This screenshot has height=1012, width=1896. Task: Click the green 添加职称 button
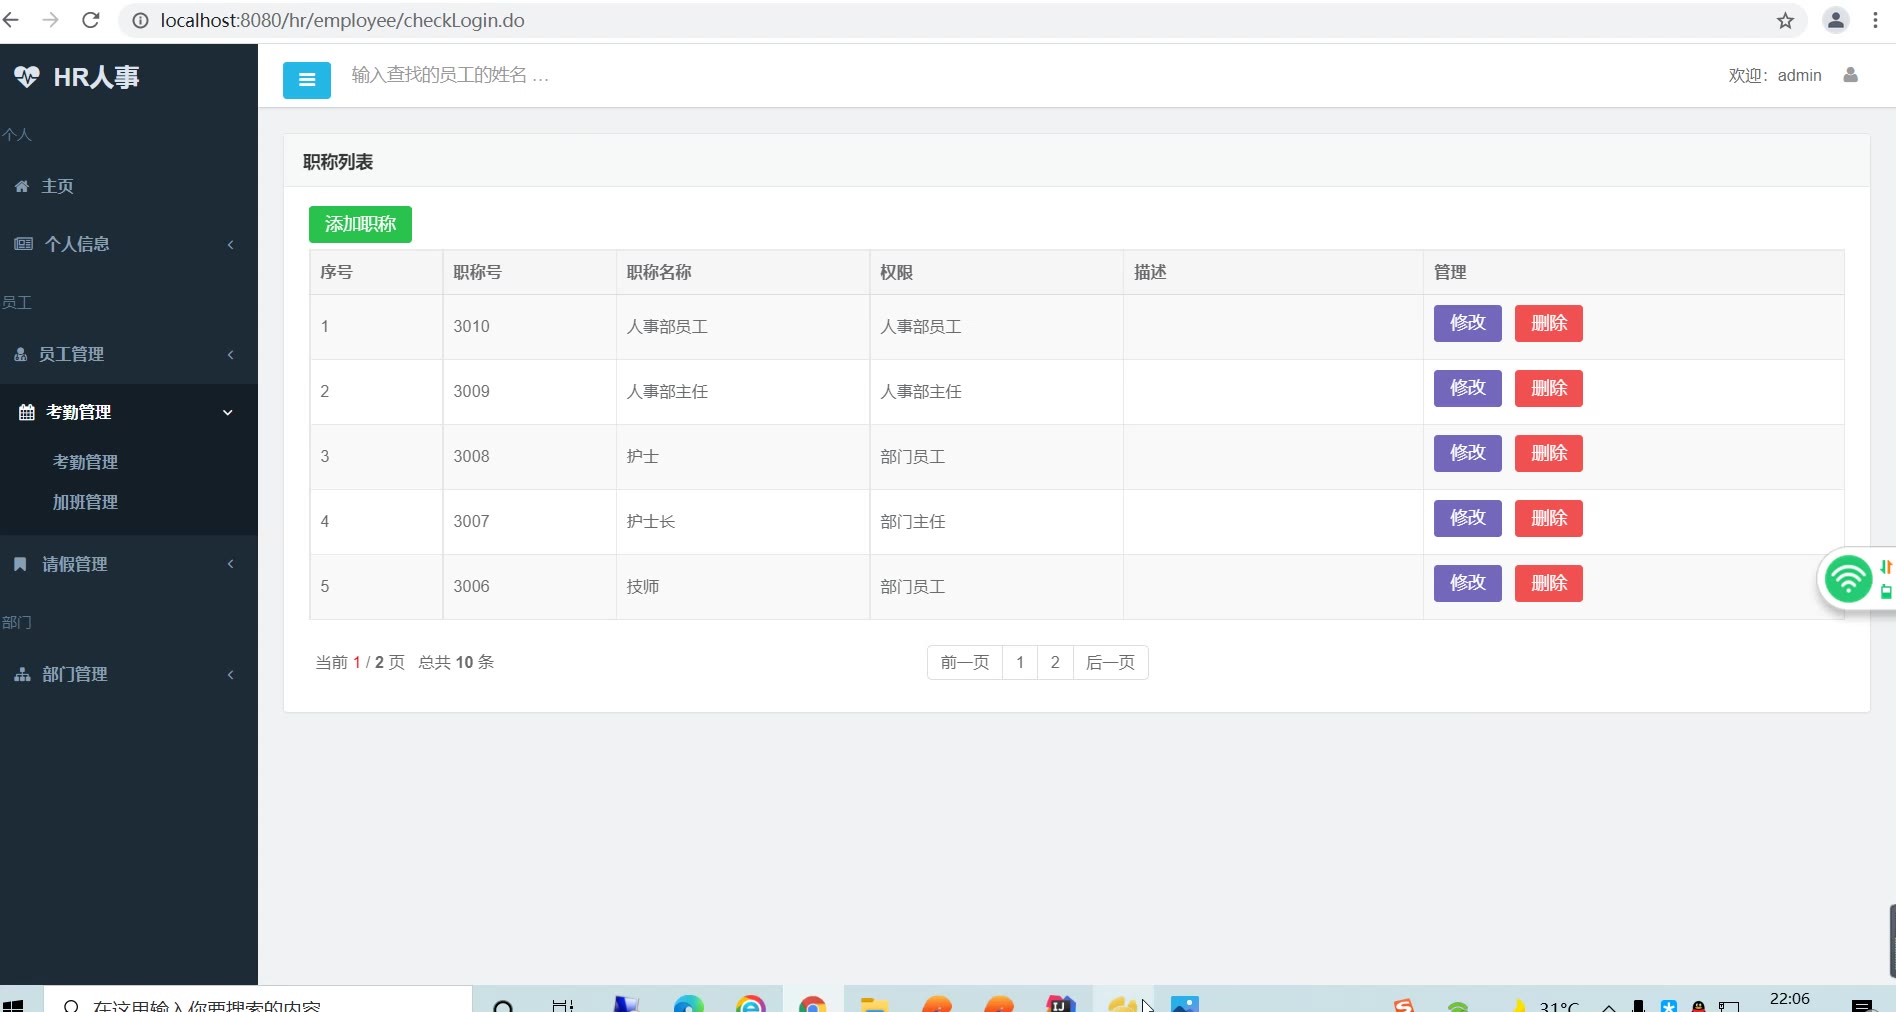(360, 224)
